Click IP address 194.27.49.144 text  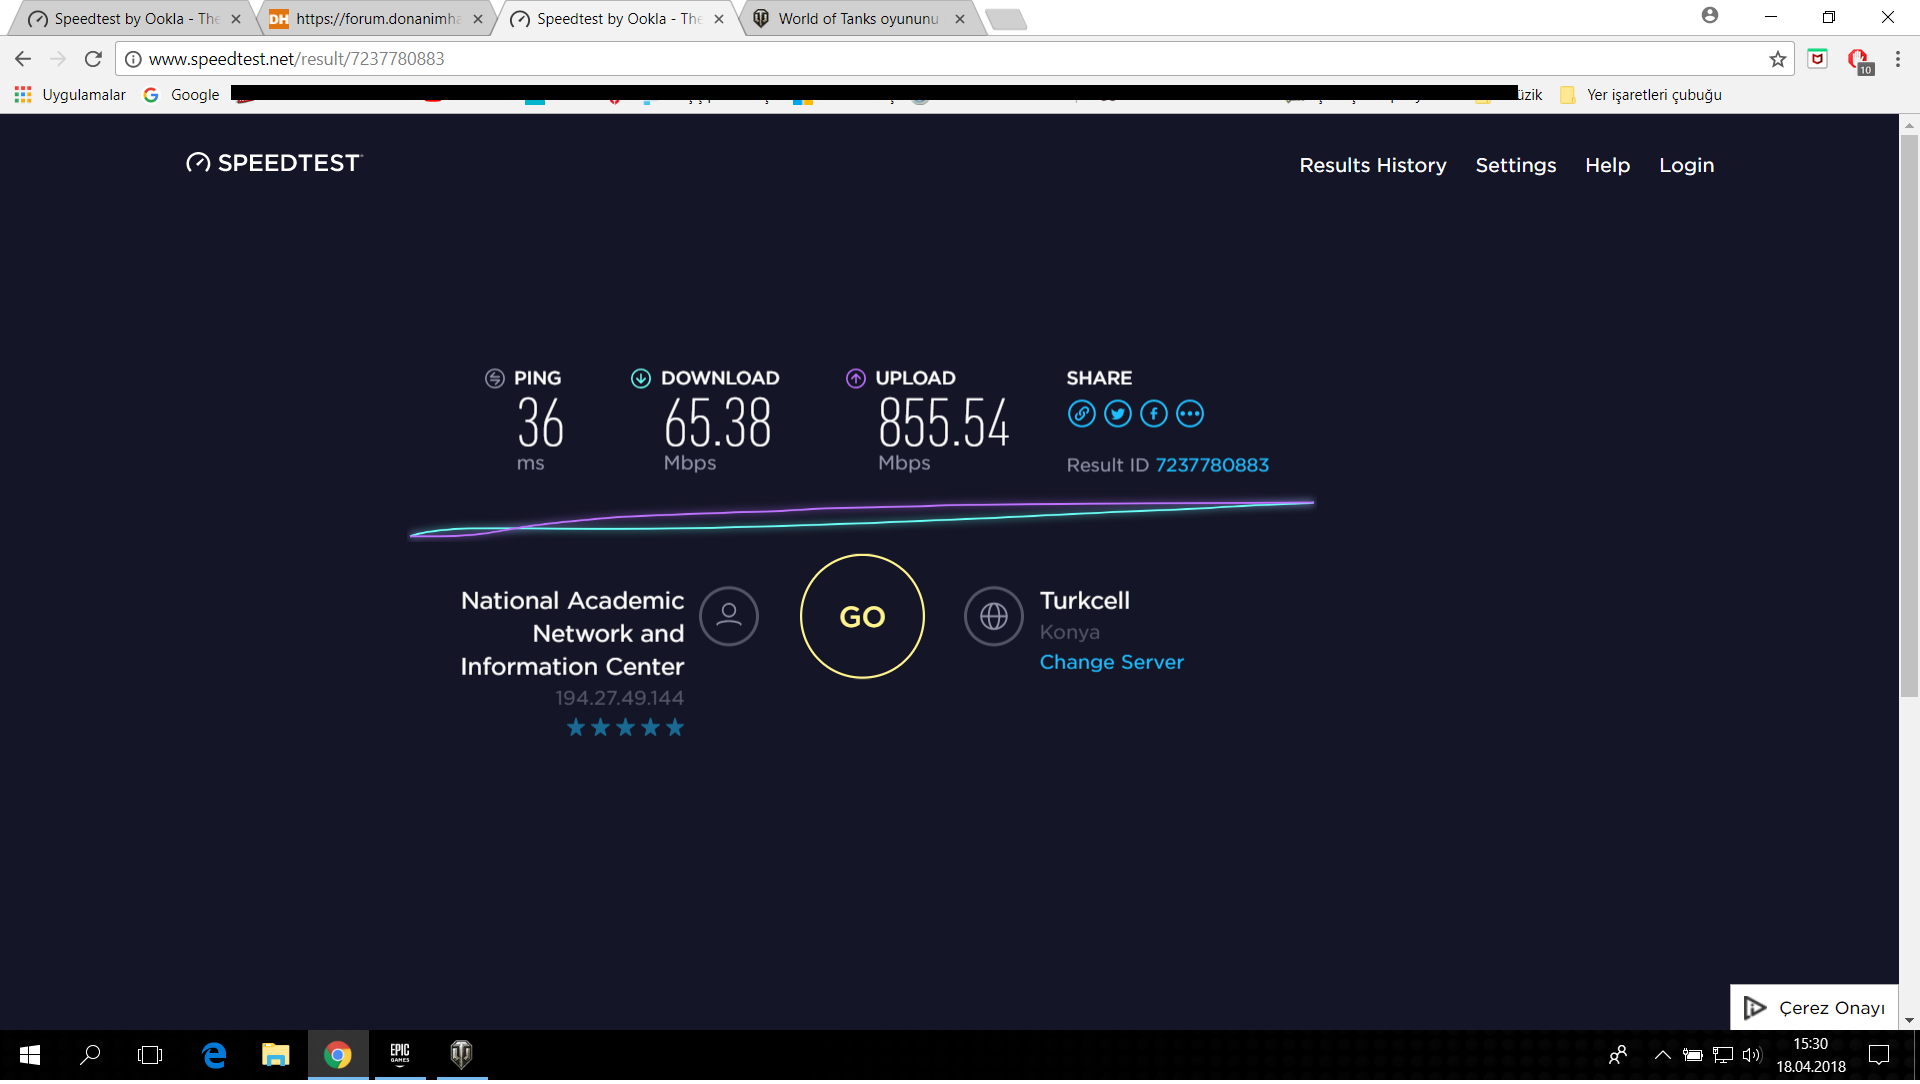click(619, 698)
